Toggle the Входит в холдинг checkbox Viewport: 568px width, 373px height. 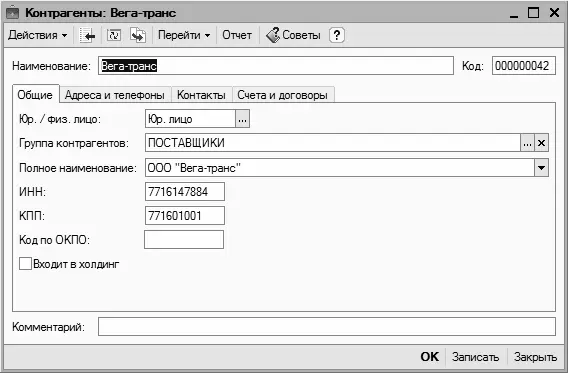[x=25, y=264]
